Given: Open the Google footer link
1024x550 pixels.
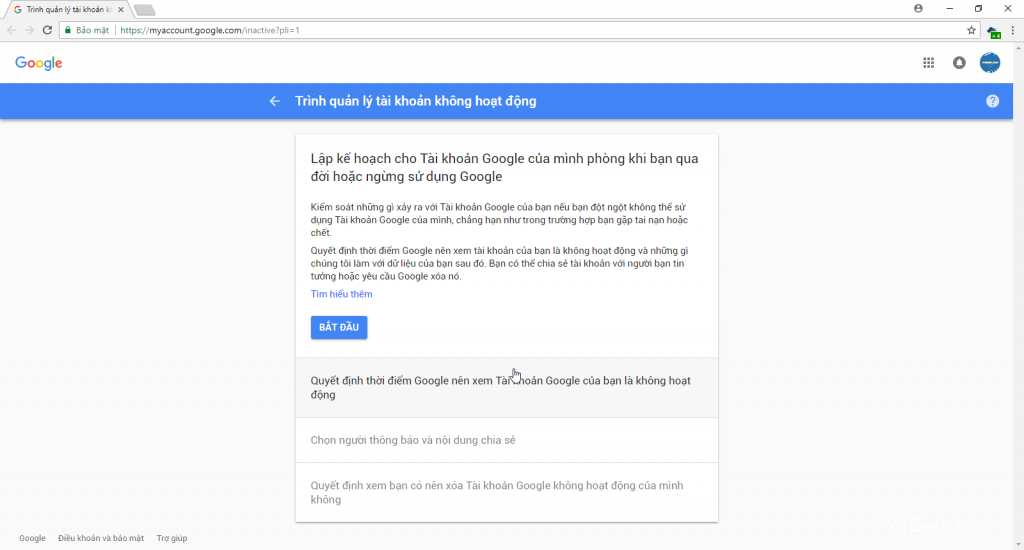Looking at the screenshot, I should coord(32,538).
